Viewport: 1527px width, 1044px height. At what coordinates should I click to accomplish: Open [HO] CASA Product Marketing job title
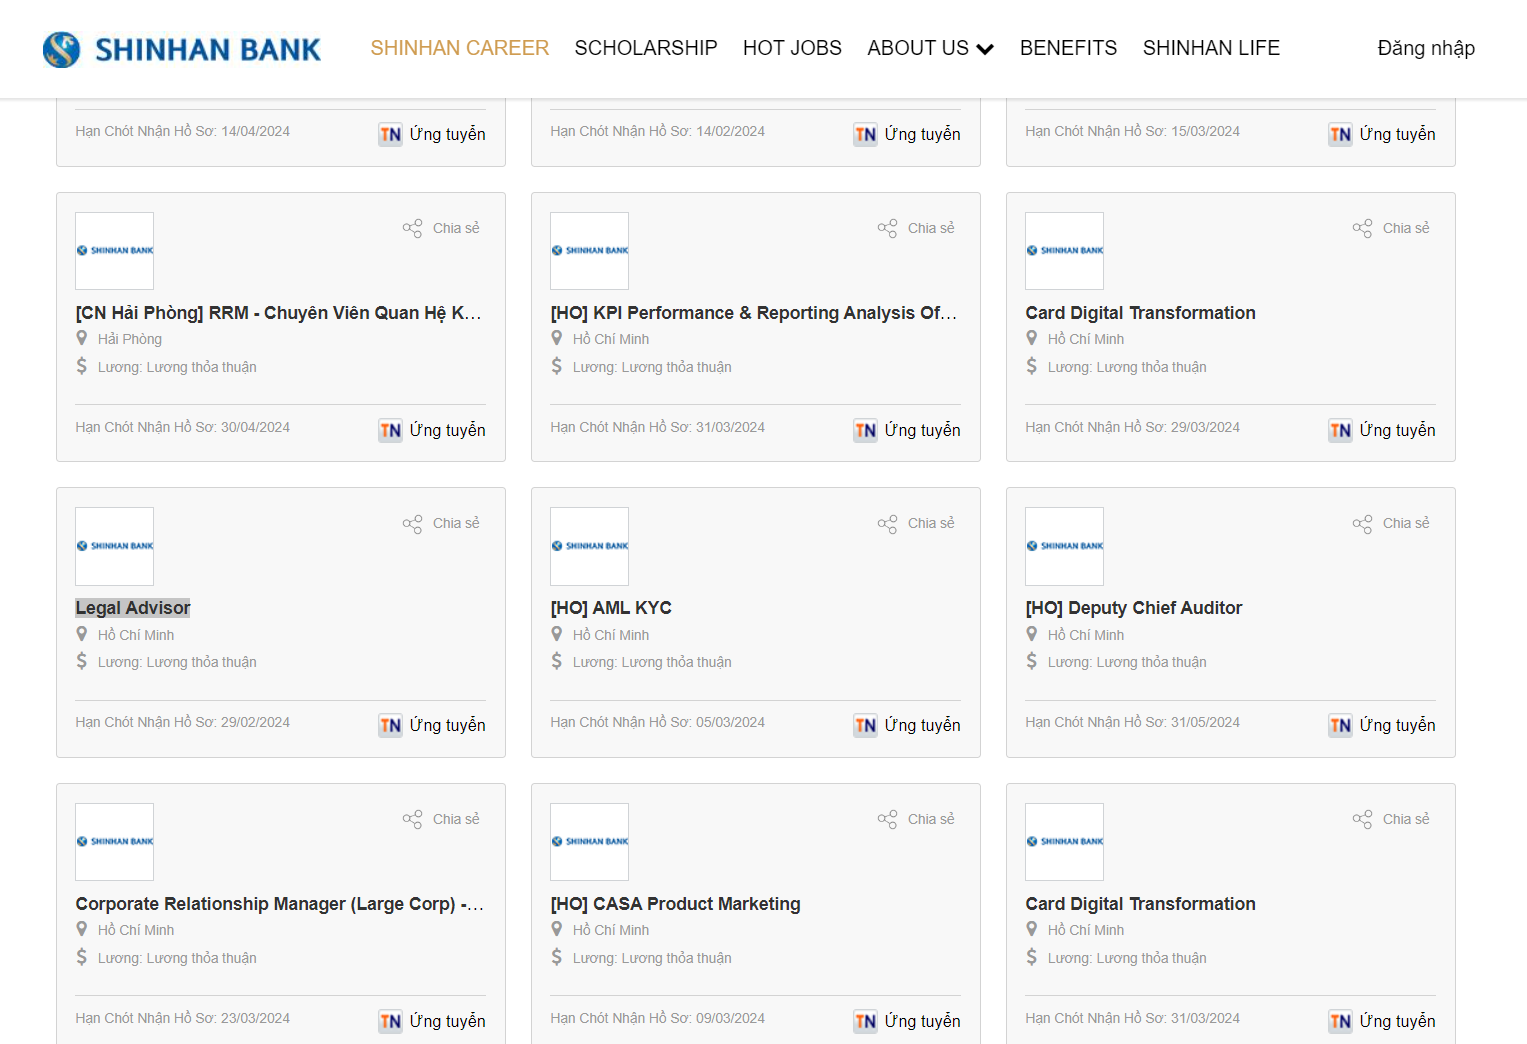coord(675,904)
